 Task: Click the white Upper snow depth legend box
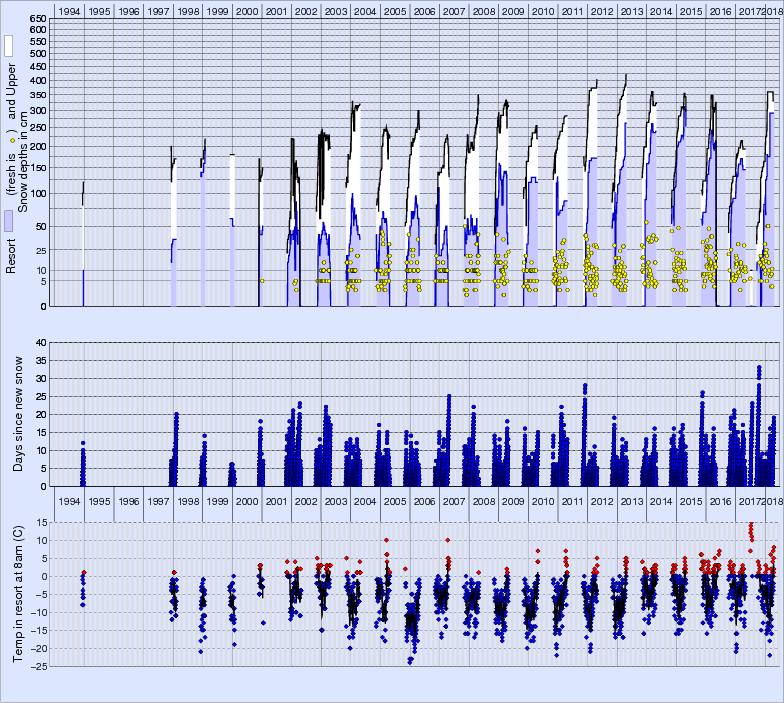[8, 46]
